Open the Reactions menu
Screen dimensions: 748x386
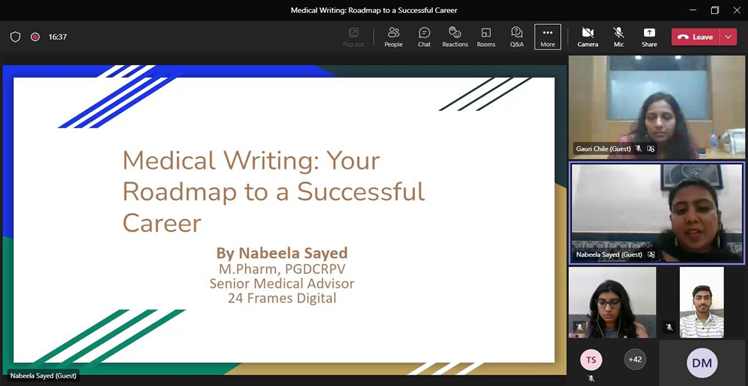point(455,37)
